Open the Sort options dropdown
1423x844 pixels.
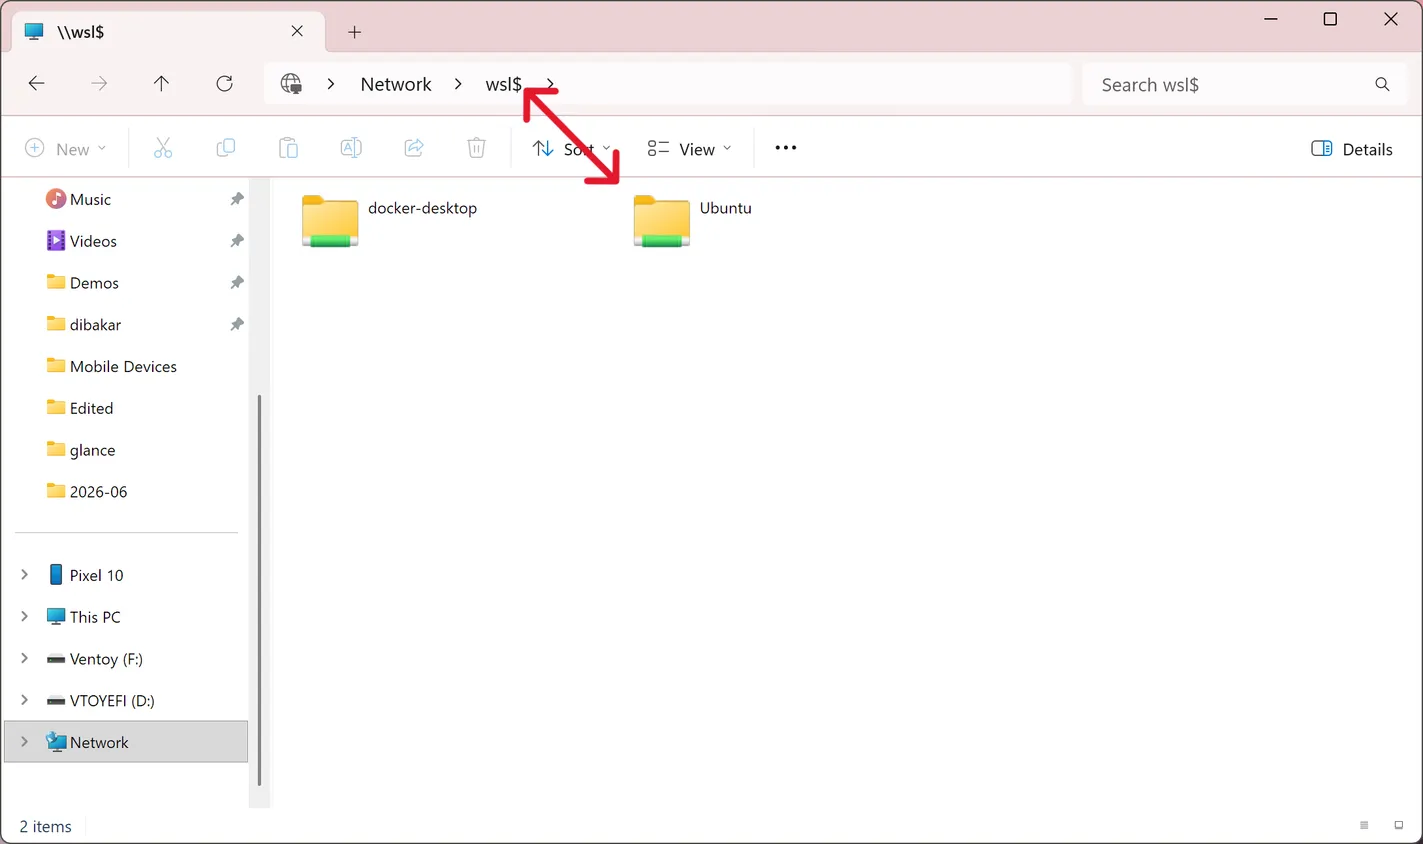(571, 148)
